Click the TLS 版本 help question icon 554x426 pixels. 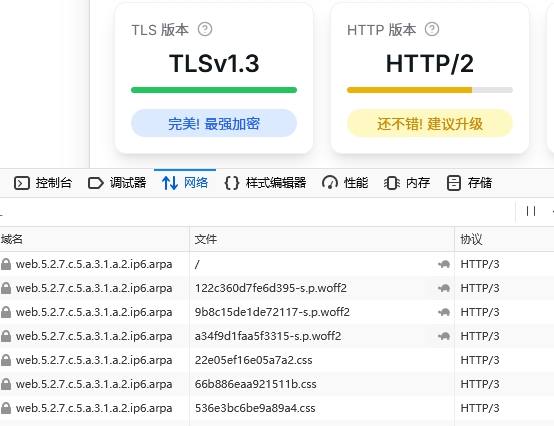point(205,29)
